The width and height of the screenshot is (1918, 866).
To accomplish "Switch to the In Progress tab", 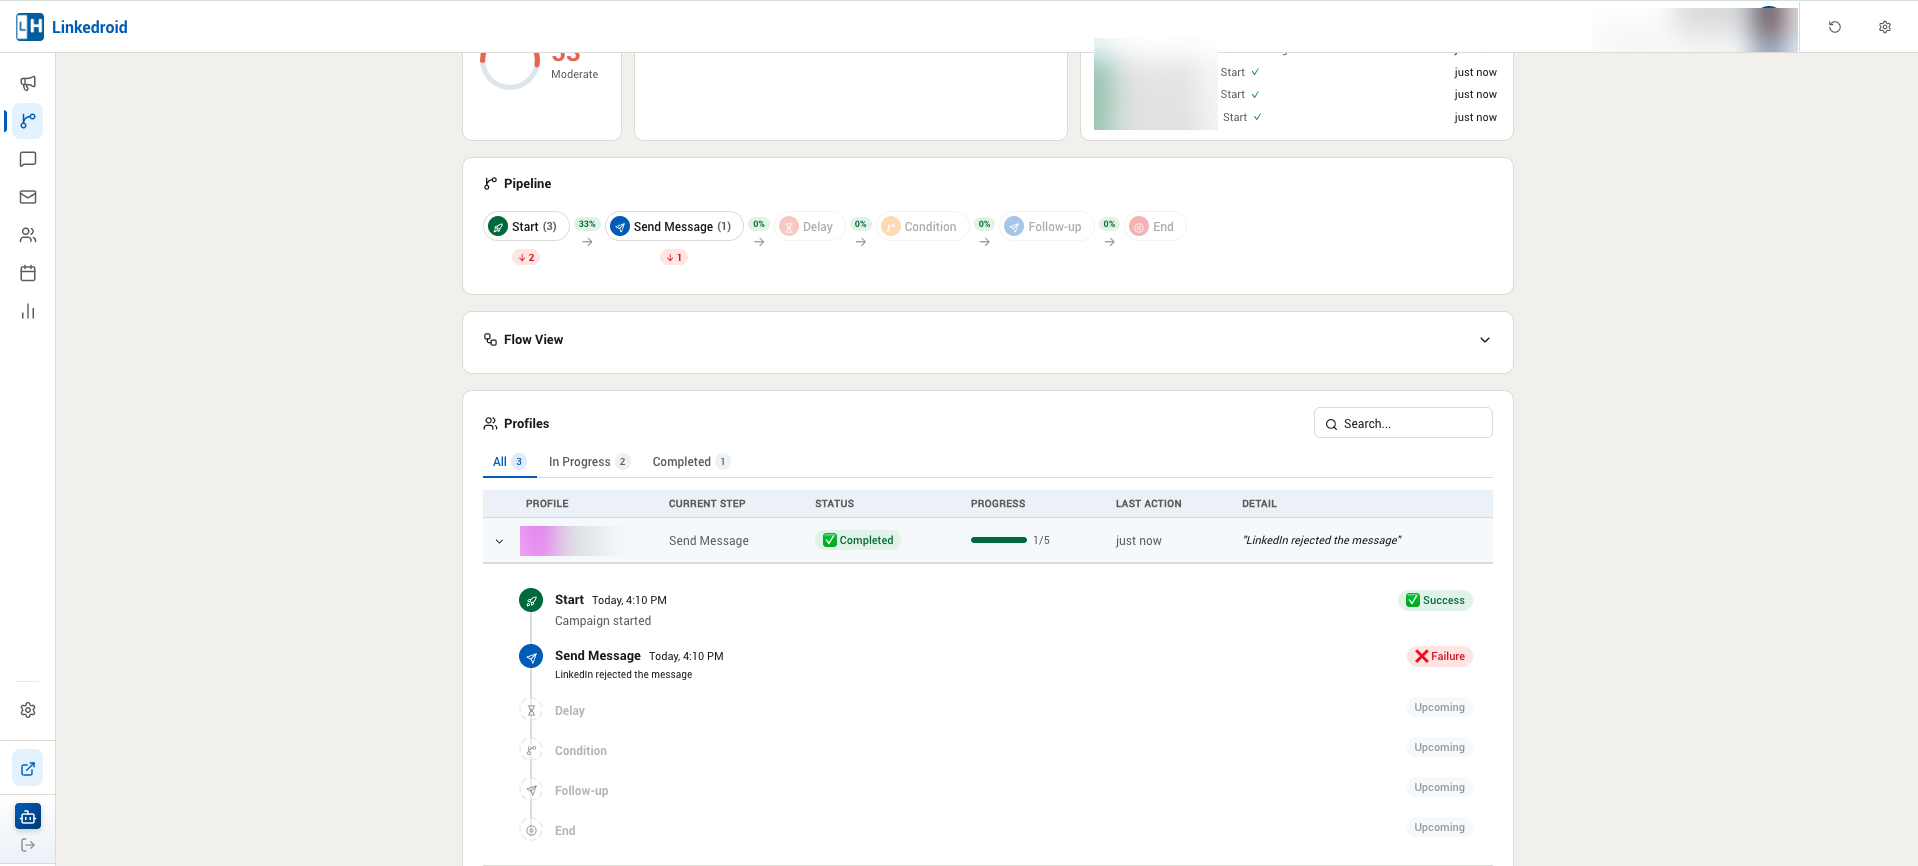I will (x=589, y=462).
